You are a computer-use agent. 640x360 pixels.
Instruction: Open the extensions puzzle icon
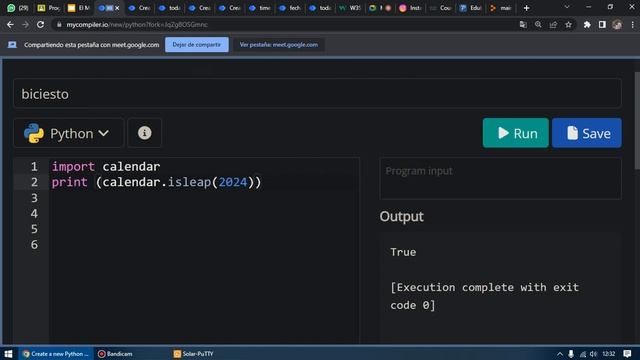tap(587, 24)
